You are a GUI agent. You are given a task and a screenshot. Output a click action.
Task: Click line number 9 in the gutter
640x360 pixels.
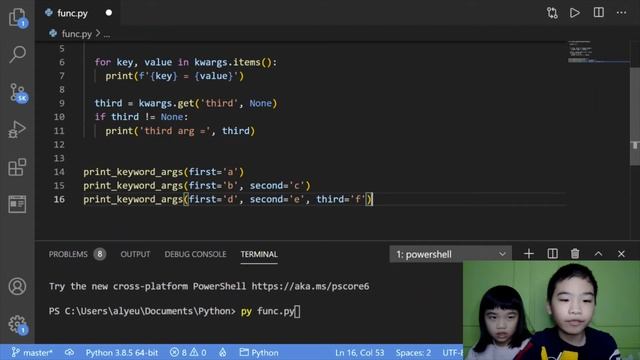coord(62,103)
